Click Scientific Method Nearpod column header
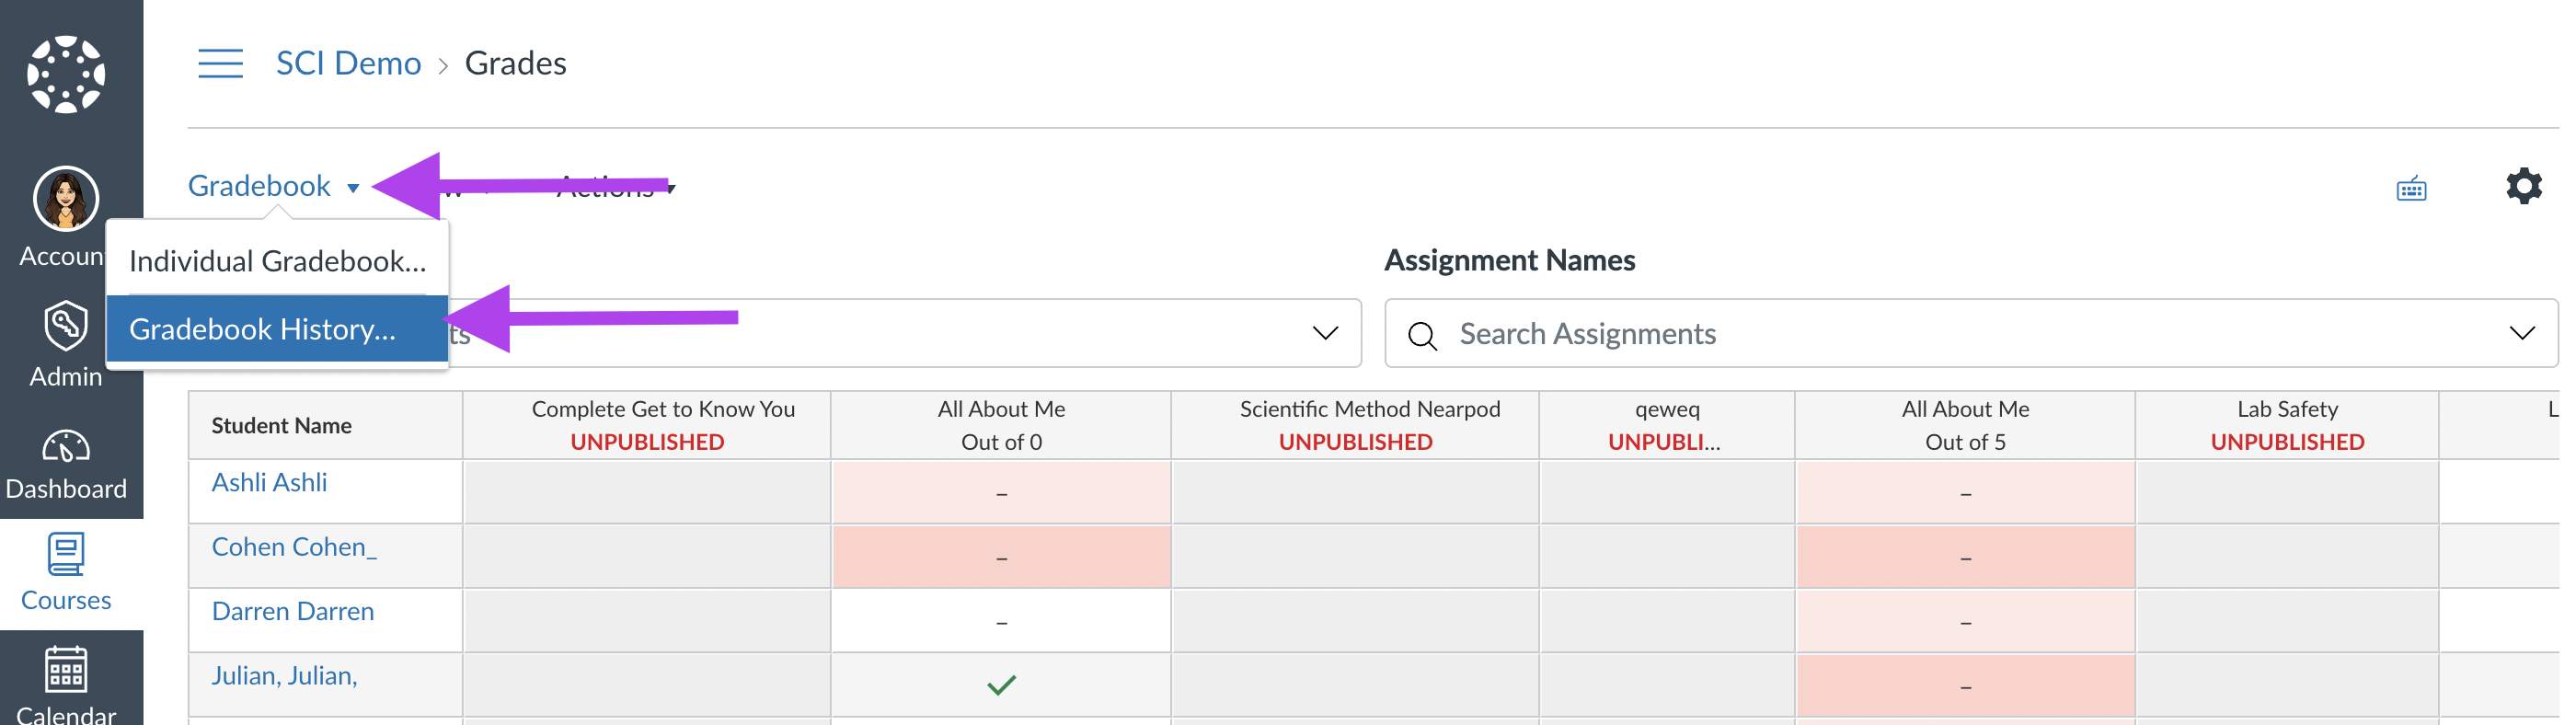The width and height of the screenshot is (2576, 725). pos(1355,426)
